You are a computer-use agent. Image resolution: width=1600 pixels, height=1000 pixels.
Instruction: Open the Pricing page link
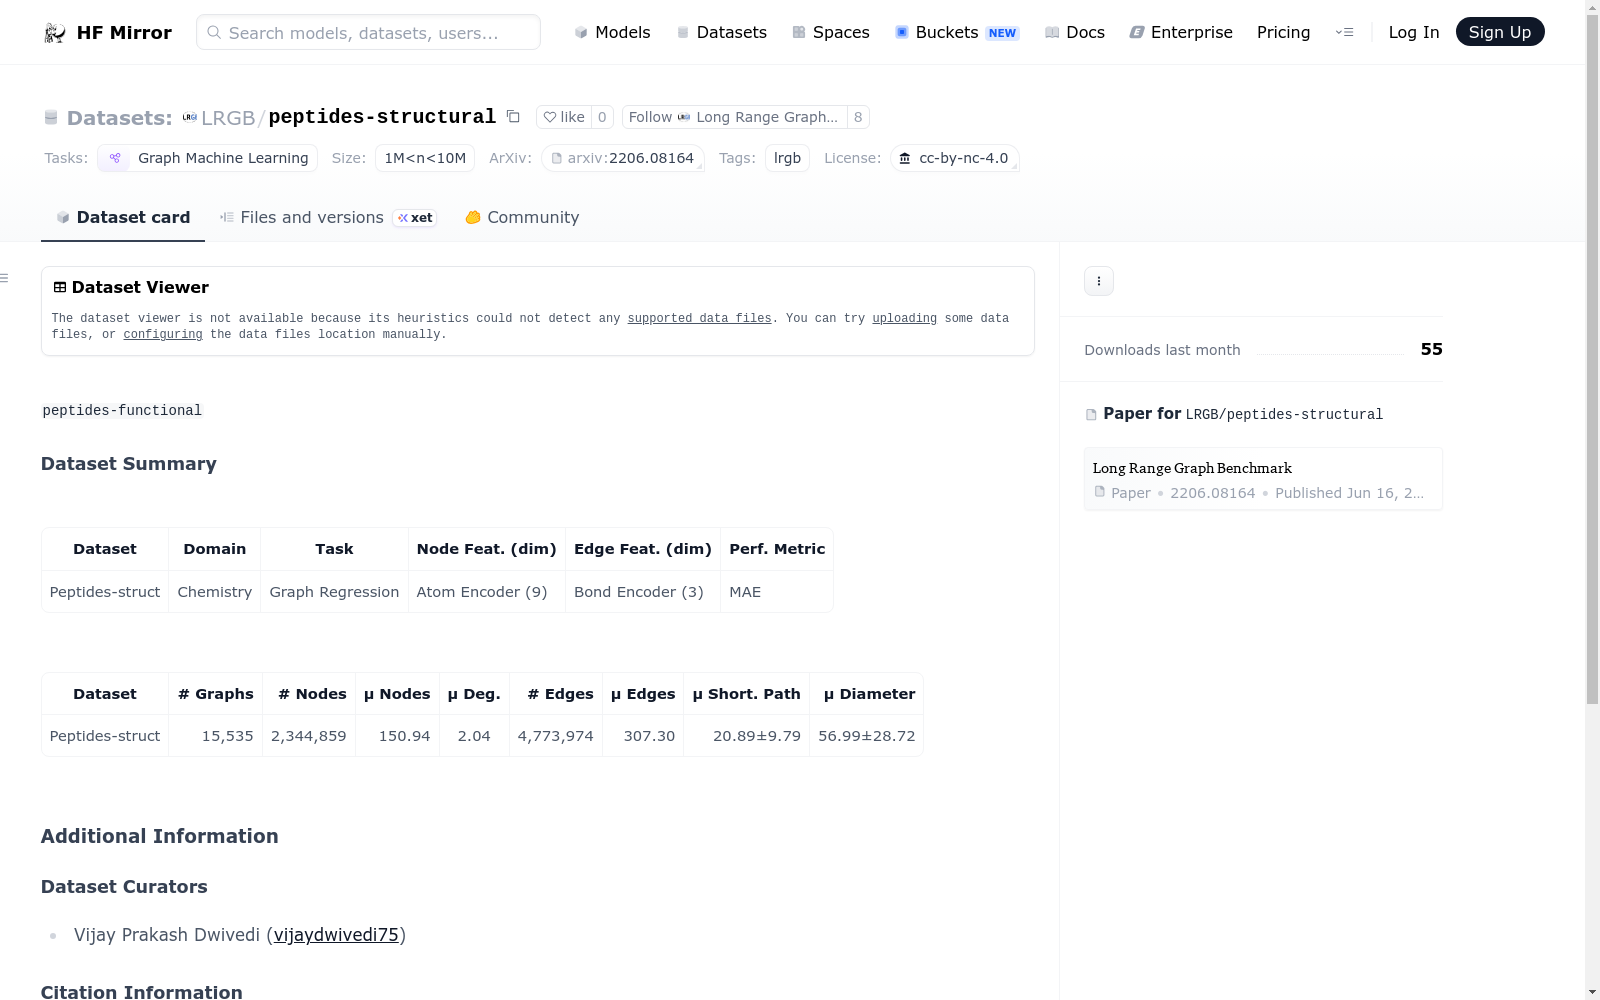click(1283, 33)
